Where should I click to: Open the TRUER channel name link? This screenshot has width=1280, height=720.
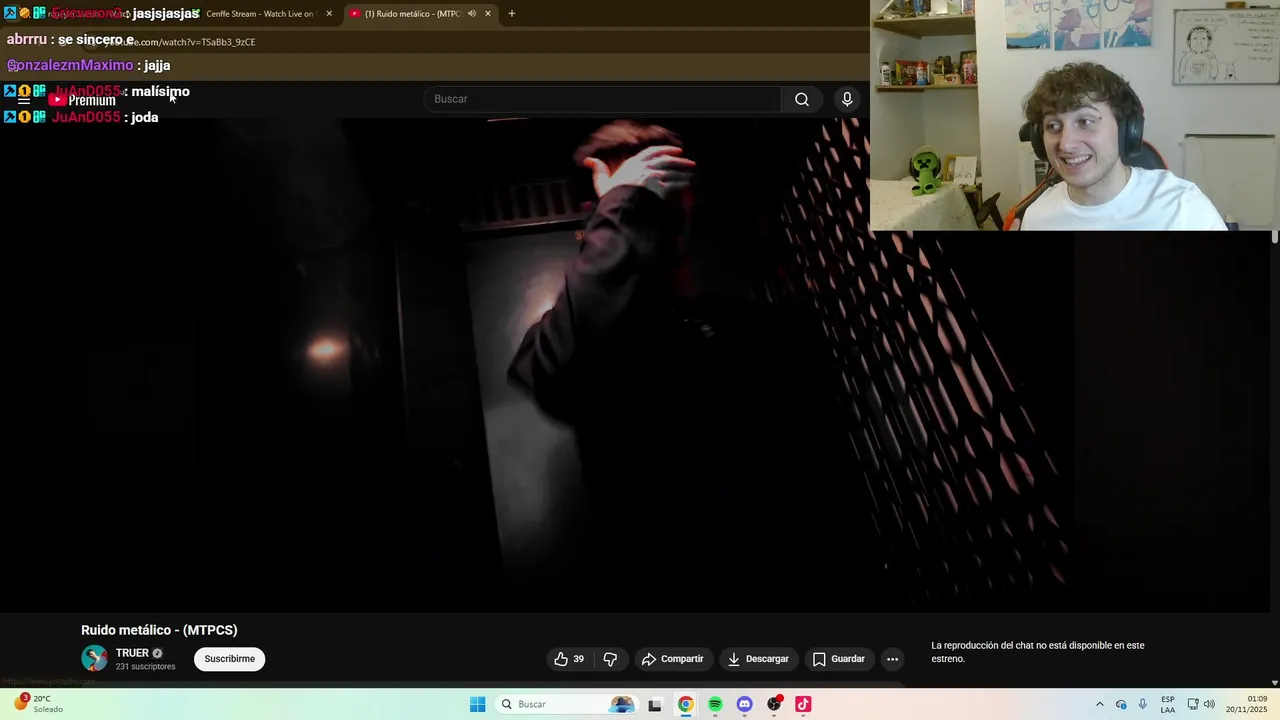pos(132,653)
